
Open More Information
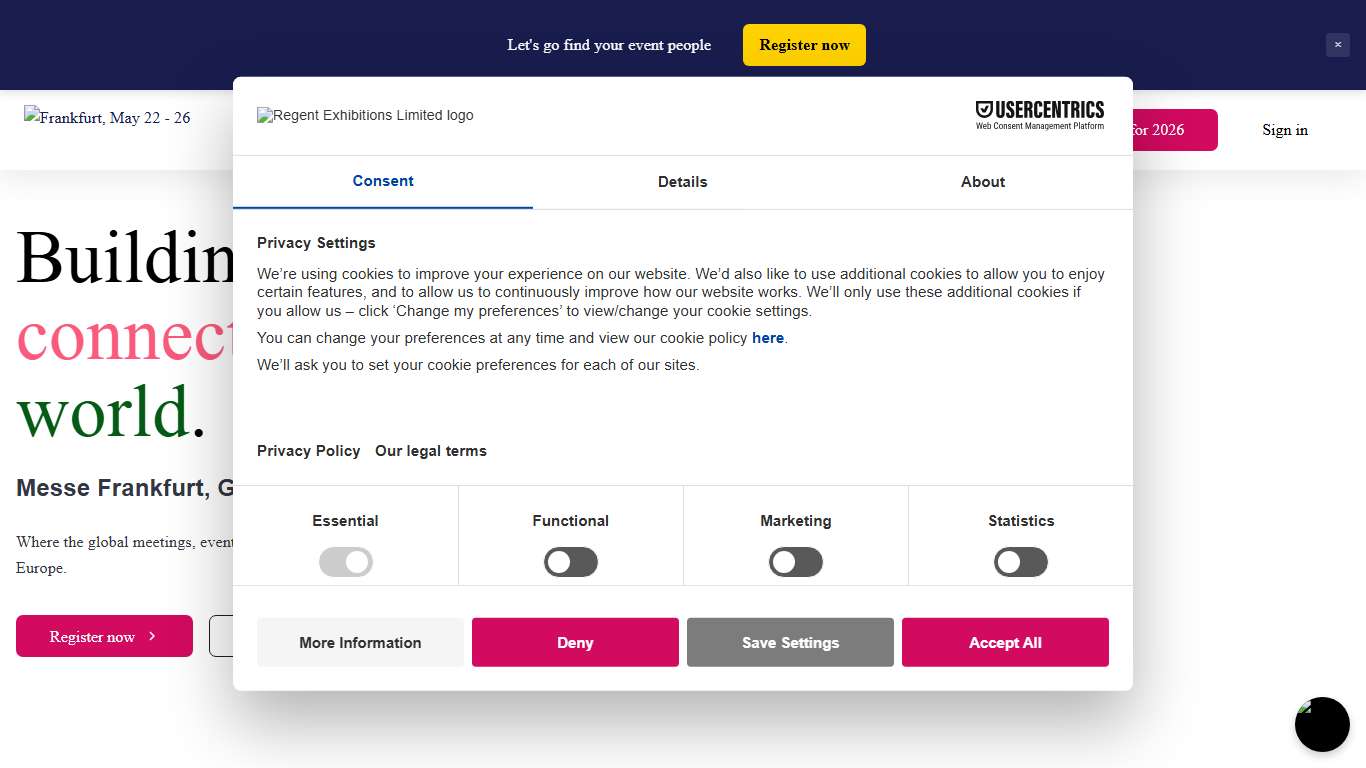coord(360,642)
